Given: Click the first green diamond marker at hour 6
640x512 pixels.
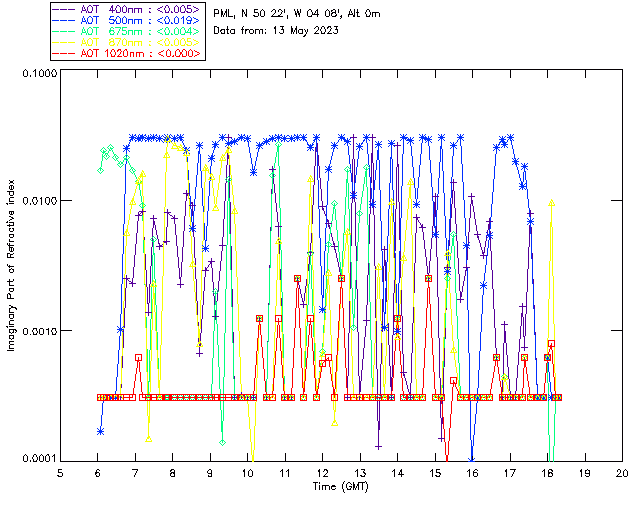Looking at the screenshot, I should (100, 170).
